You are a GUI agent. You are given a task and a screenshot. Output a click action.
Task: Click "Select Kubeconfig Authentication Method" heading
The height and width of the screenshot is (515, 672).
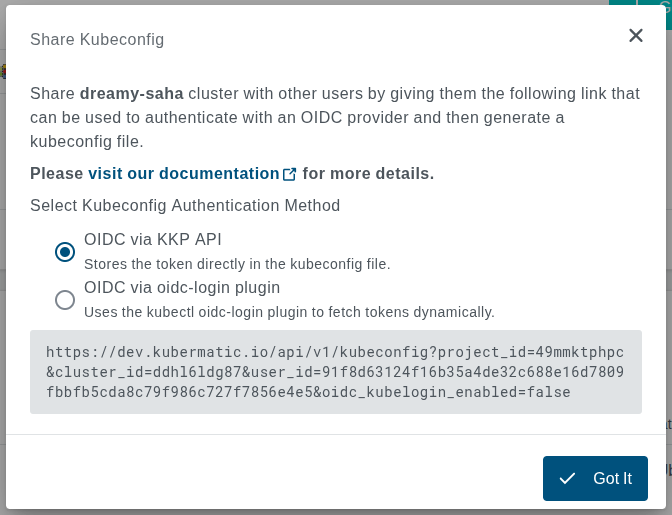[x=185, y=205]
